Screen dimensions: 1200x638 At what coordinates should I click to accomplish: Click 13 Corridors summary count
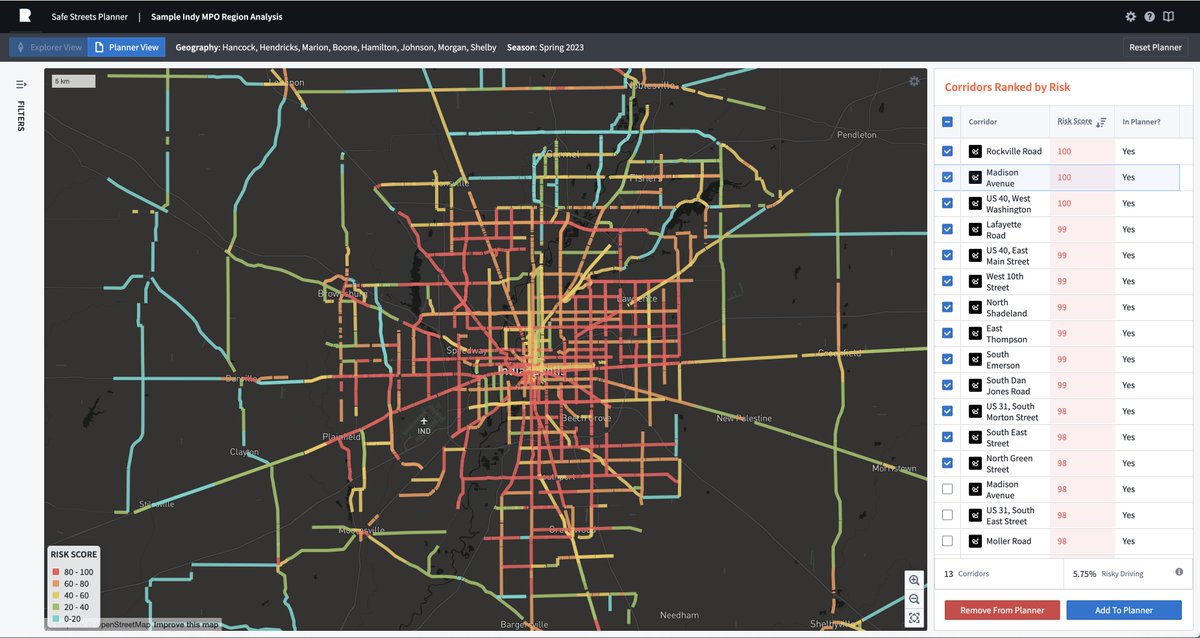[967, 573]
